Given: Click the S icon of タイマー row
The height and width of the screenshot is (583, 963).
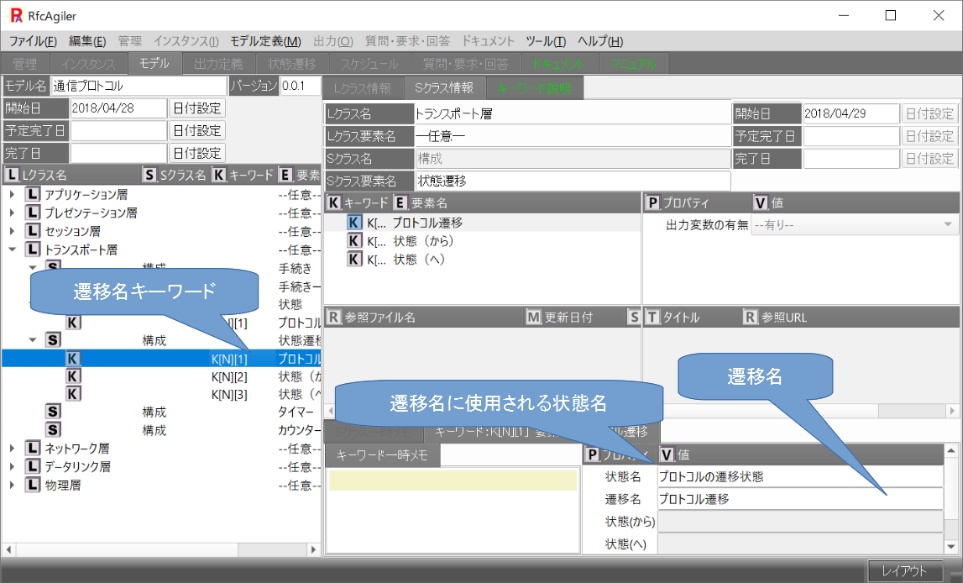Looking at the screenshot, I should (x=53, y=412).
